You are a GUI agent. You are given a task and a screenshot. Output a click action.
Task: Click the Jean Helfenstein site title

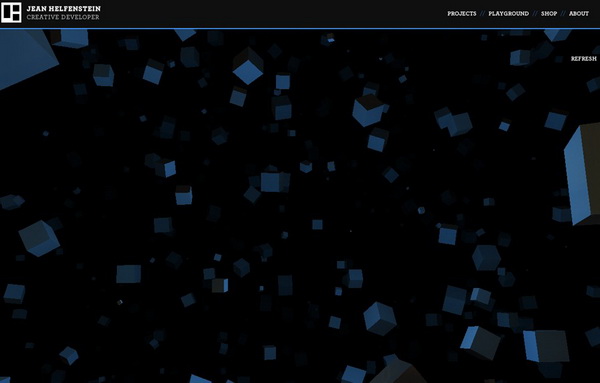tap(64, 8)
